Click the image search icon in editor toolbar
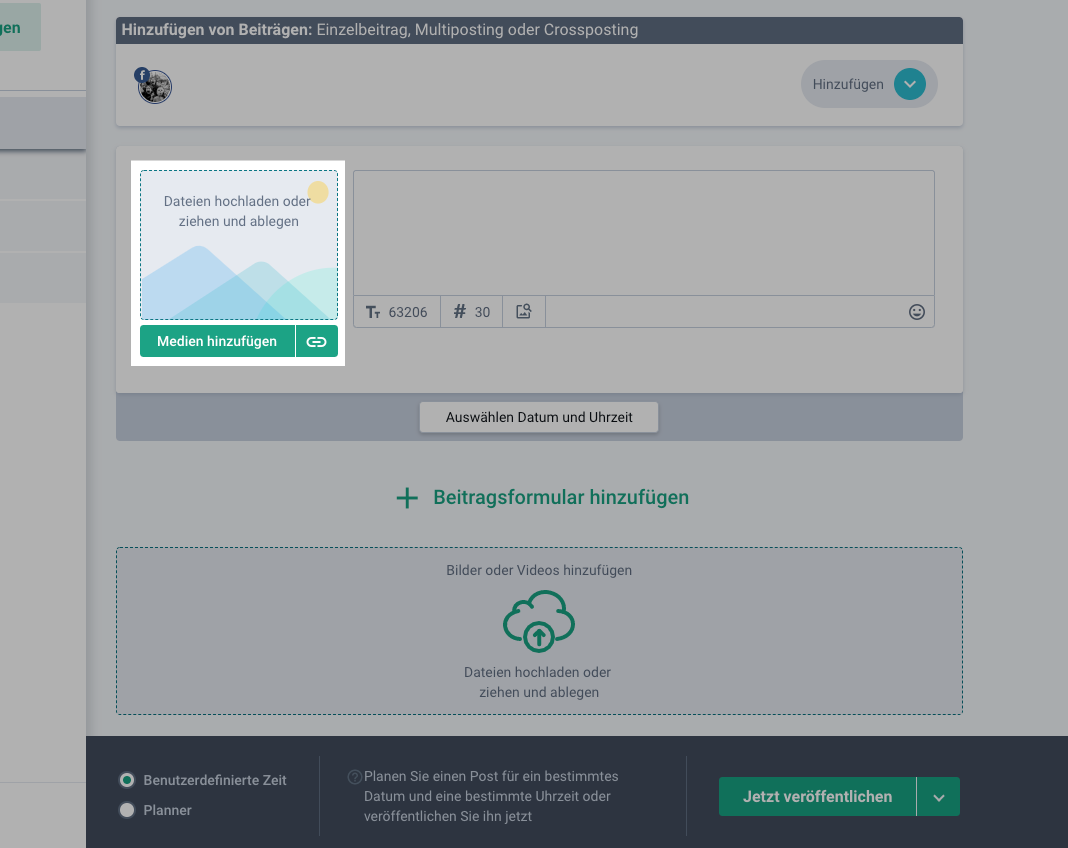 [x=523, y=312]
